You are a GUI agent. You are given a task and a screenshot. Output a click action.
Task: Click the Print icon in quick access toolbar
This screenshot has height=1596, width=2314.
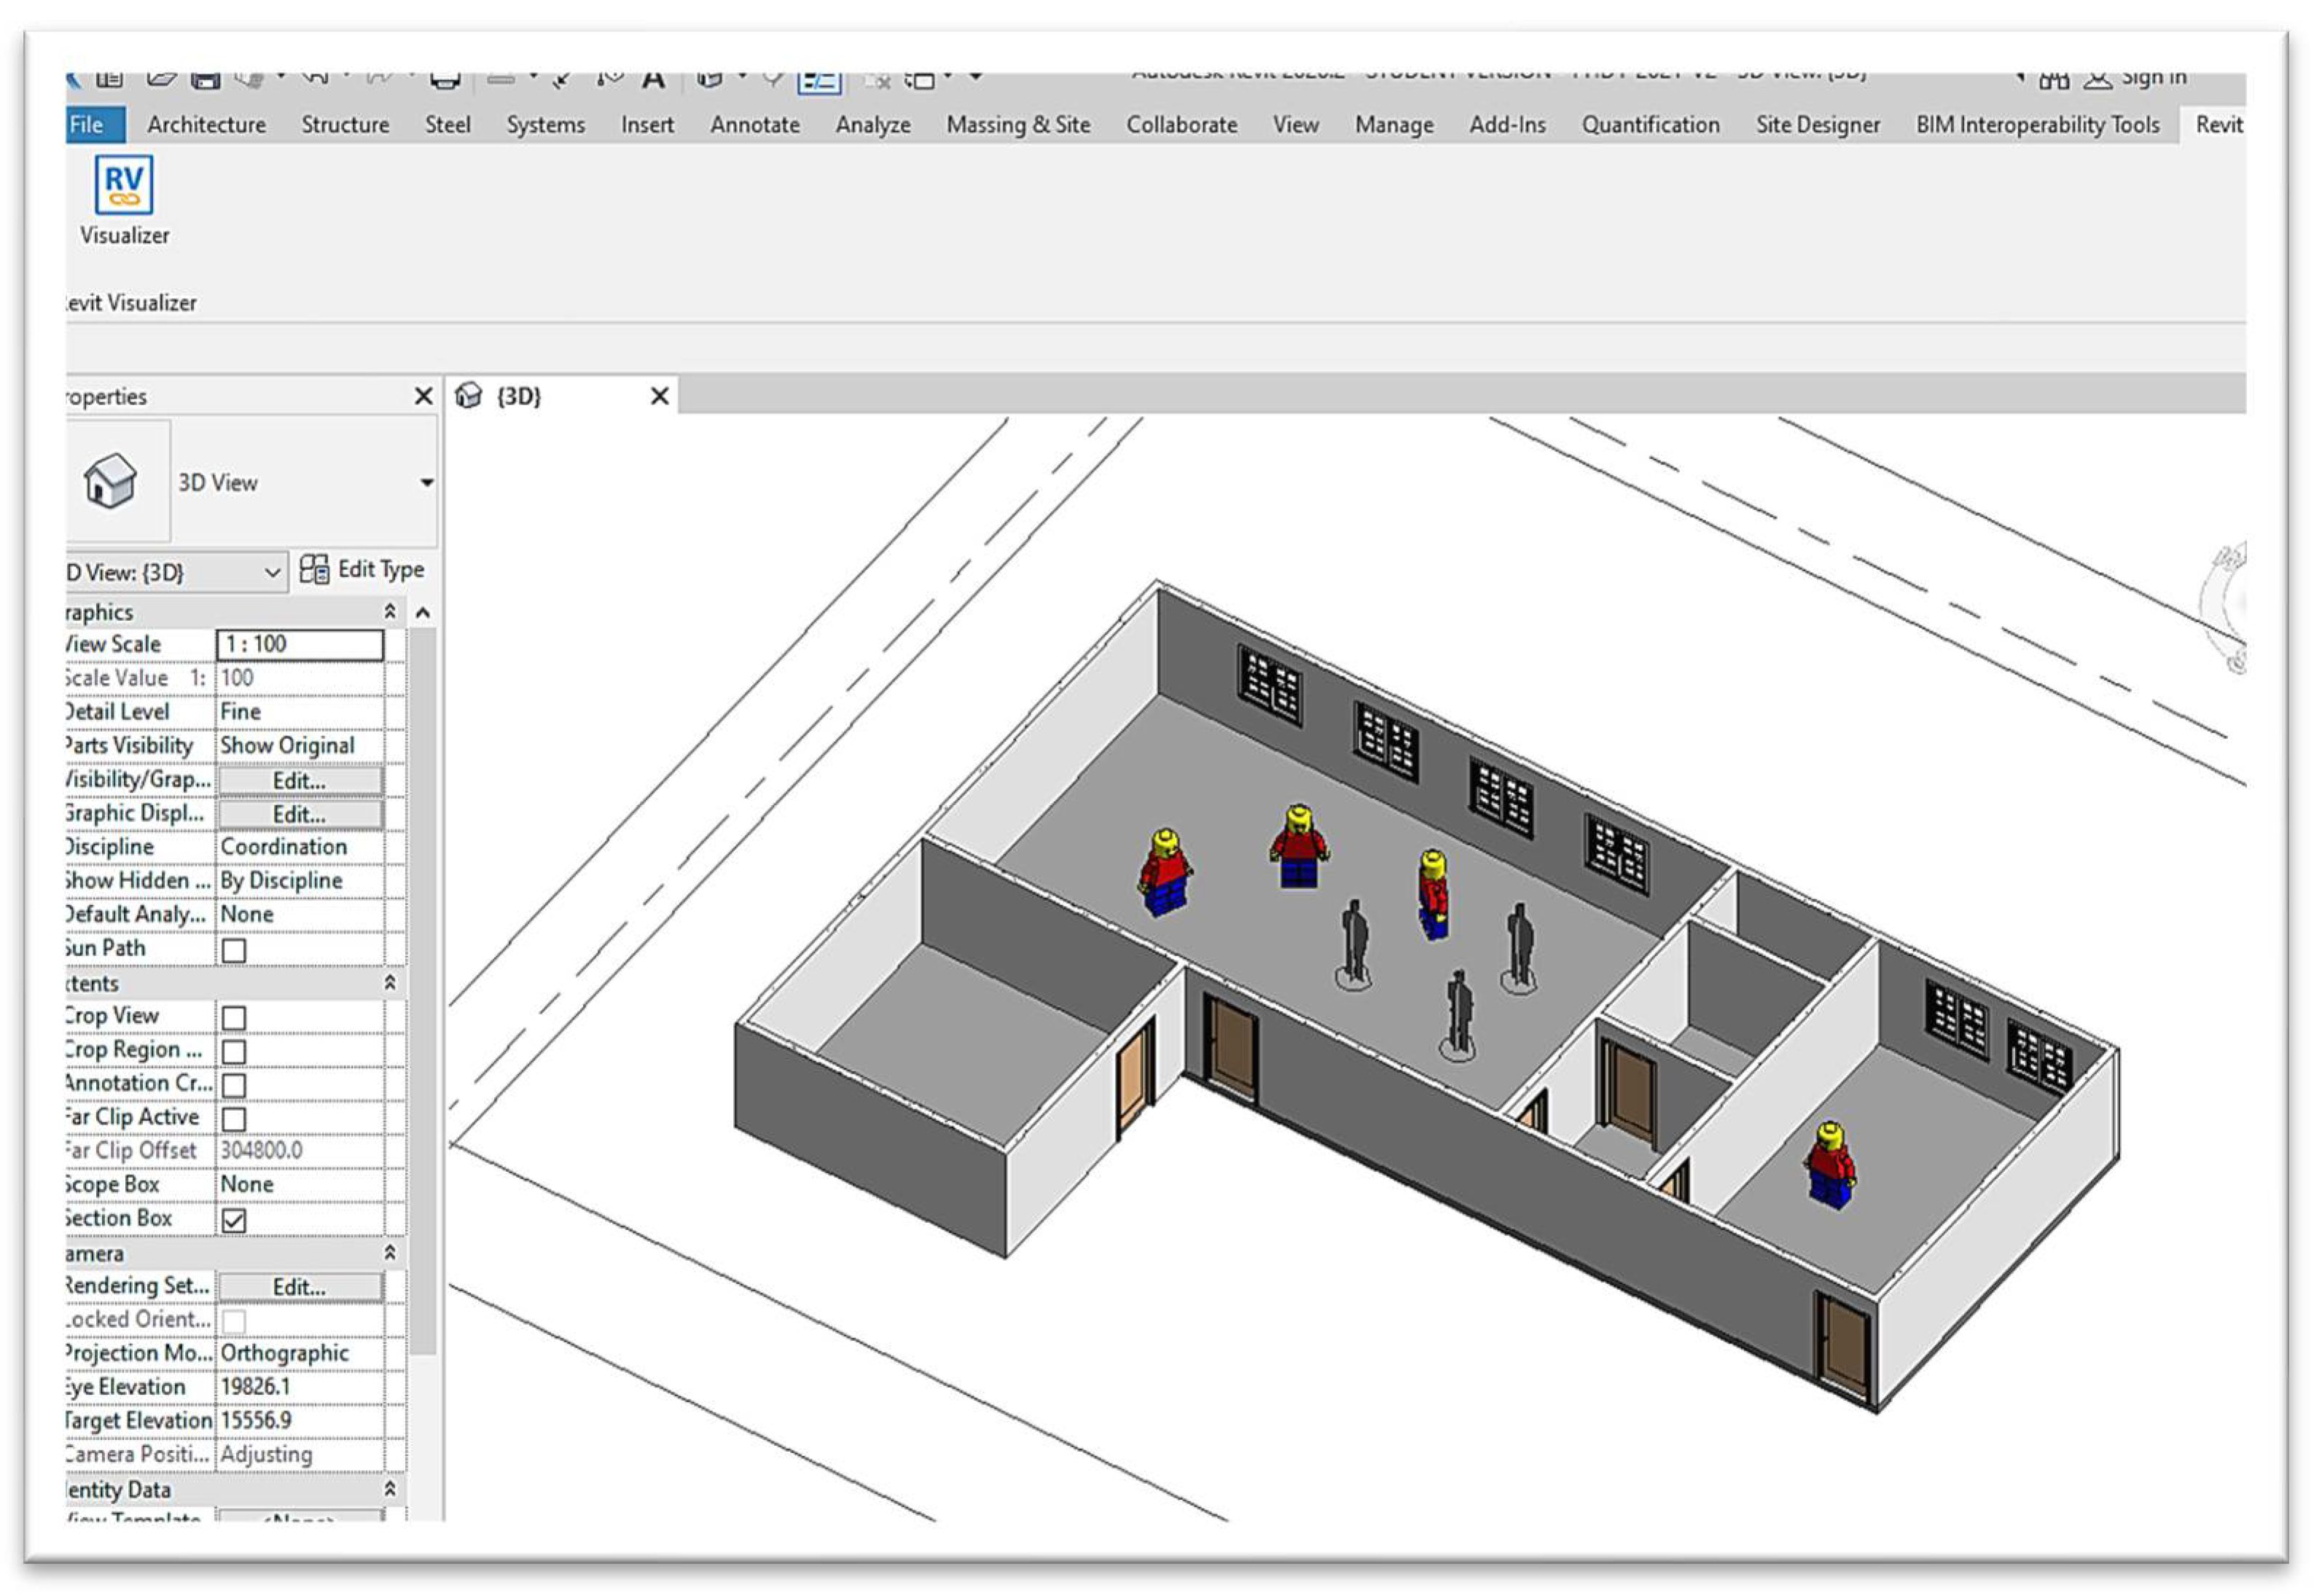click(x=445, y=79)
